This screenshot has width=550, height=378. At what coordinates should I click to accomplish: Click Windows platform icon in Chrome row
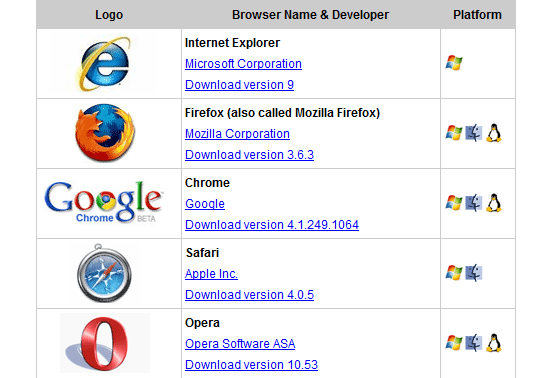click(x=454, y=203)
